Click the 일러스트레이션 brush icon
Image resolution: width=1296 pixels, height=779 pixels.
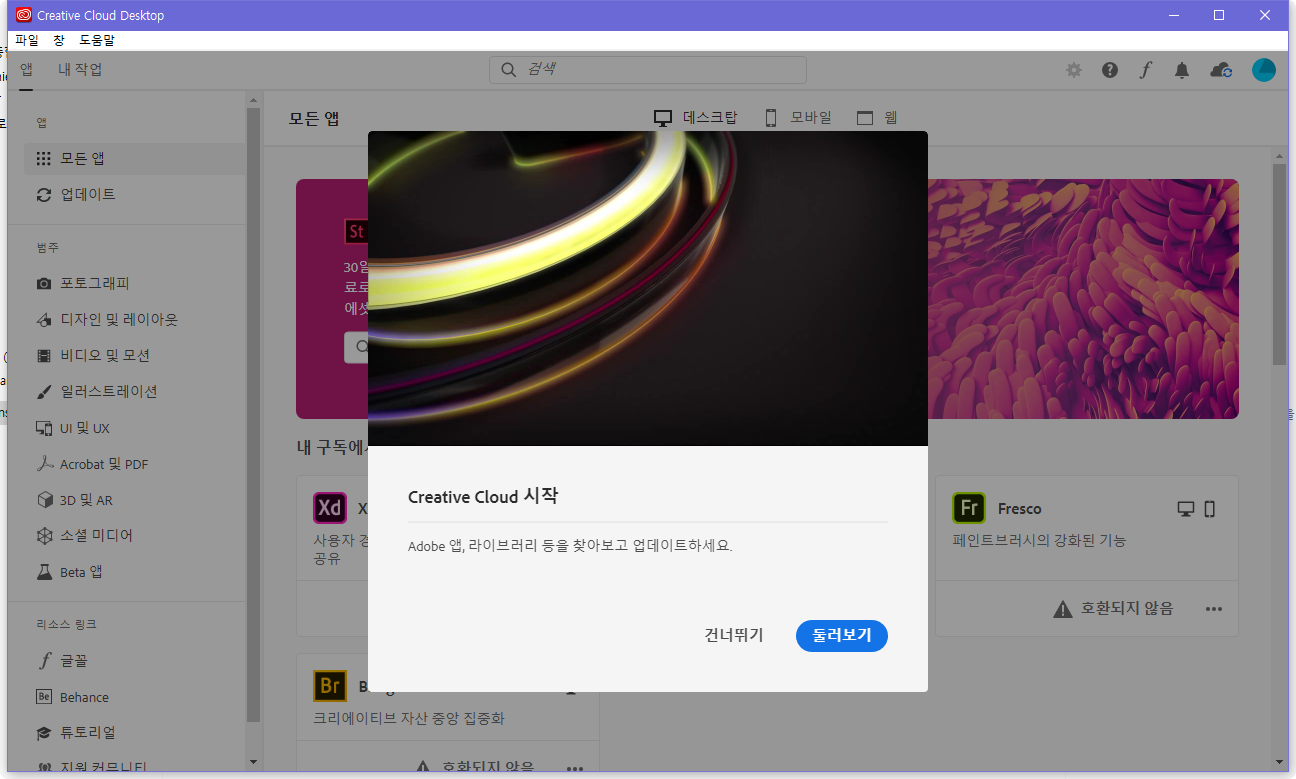click(x=44, y=391)
